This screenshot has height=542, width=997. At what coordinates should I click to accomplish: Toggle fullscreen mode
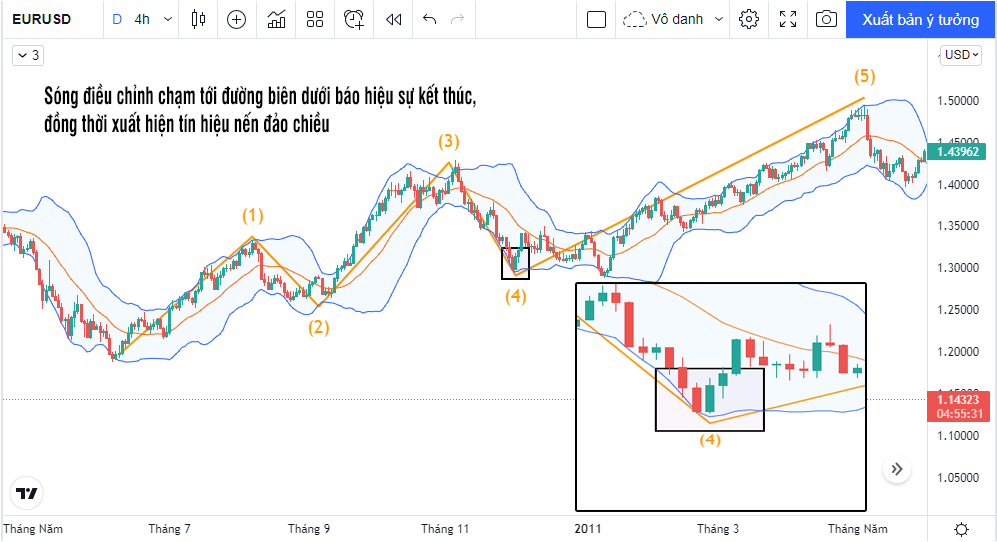tap(788, 19)
